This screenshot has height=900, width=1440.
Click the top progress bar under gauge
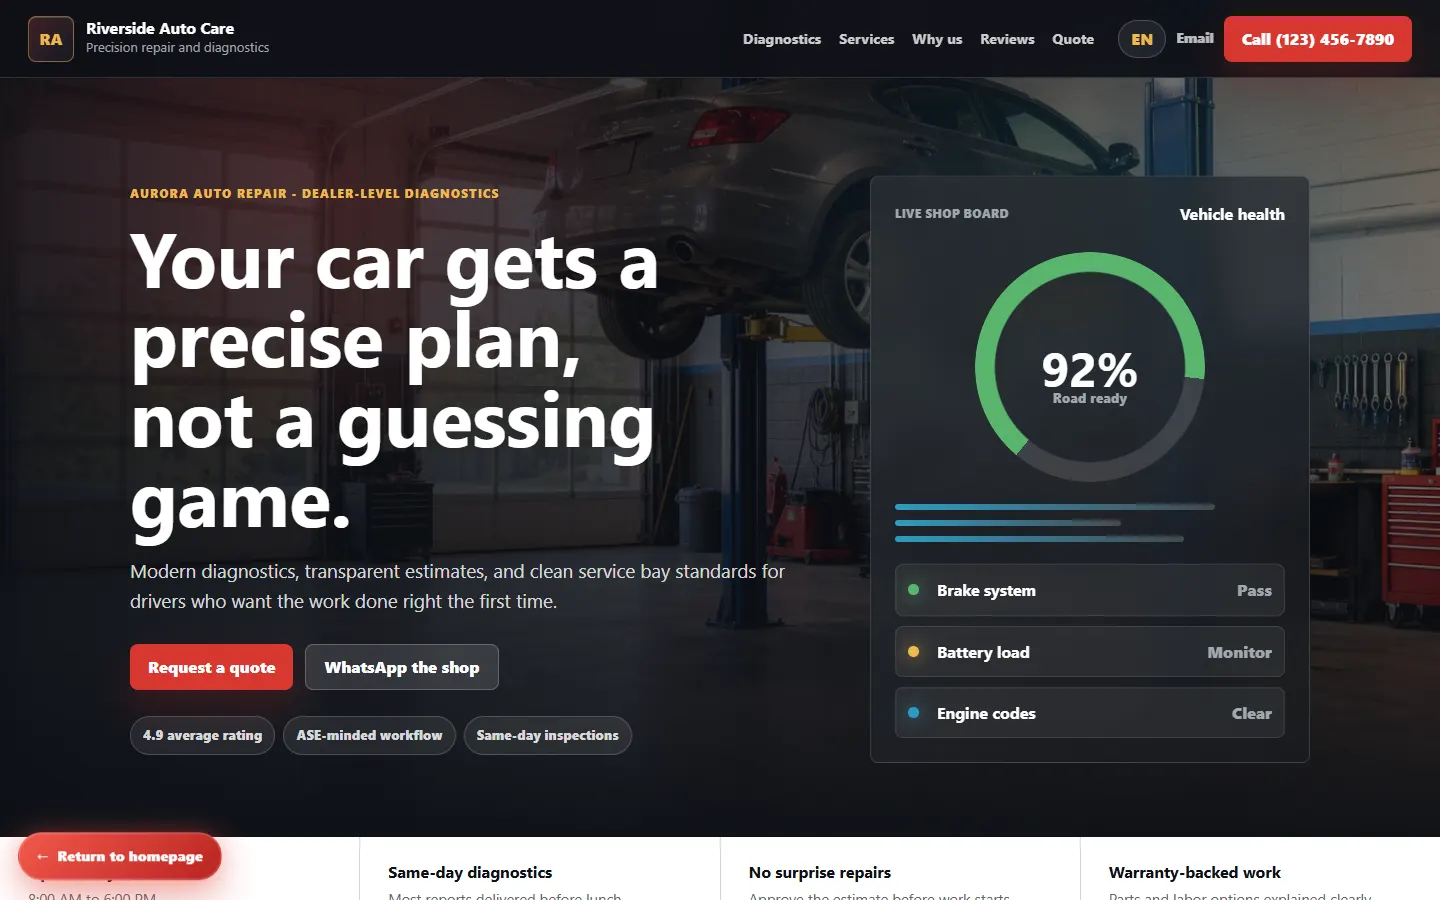coord(1055,507)
